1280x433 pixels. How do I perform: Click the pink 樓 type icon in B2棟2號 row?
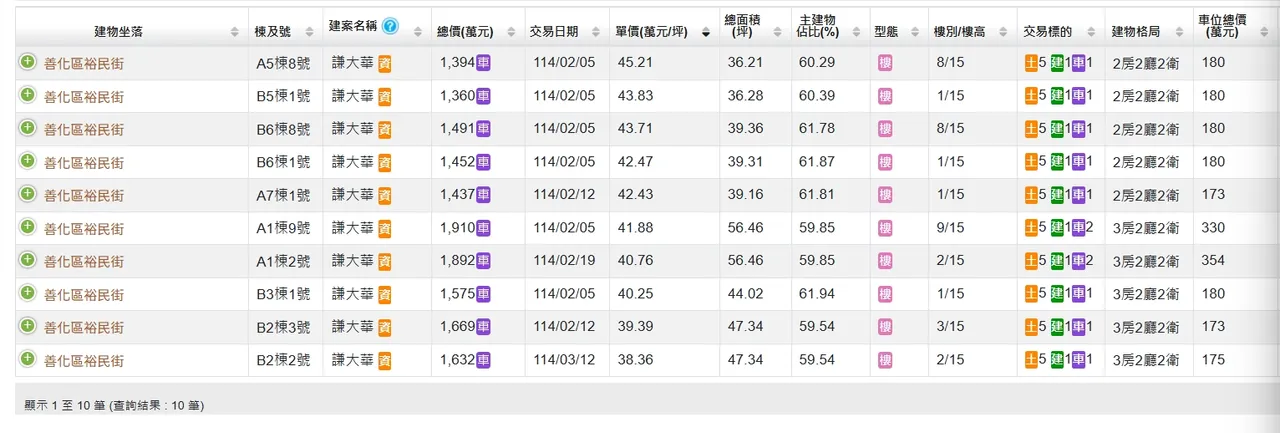coord(885,360)
